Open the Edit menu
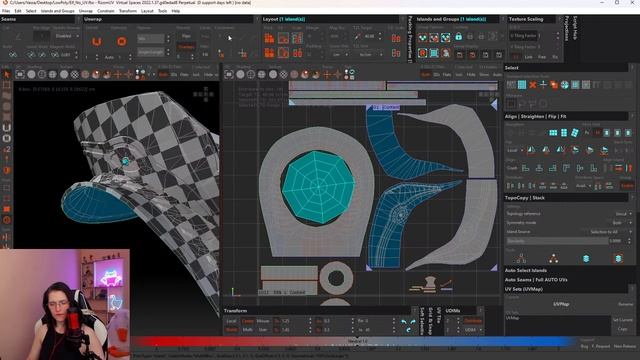This screenshot has width=640, height=360. 18,11
